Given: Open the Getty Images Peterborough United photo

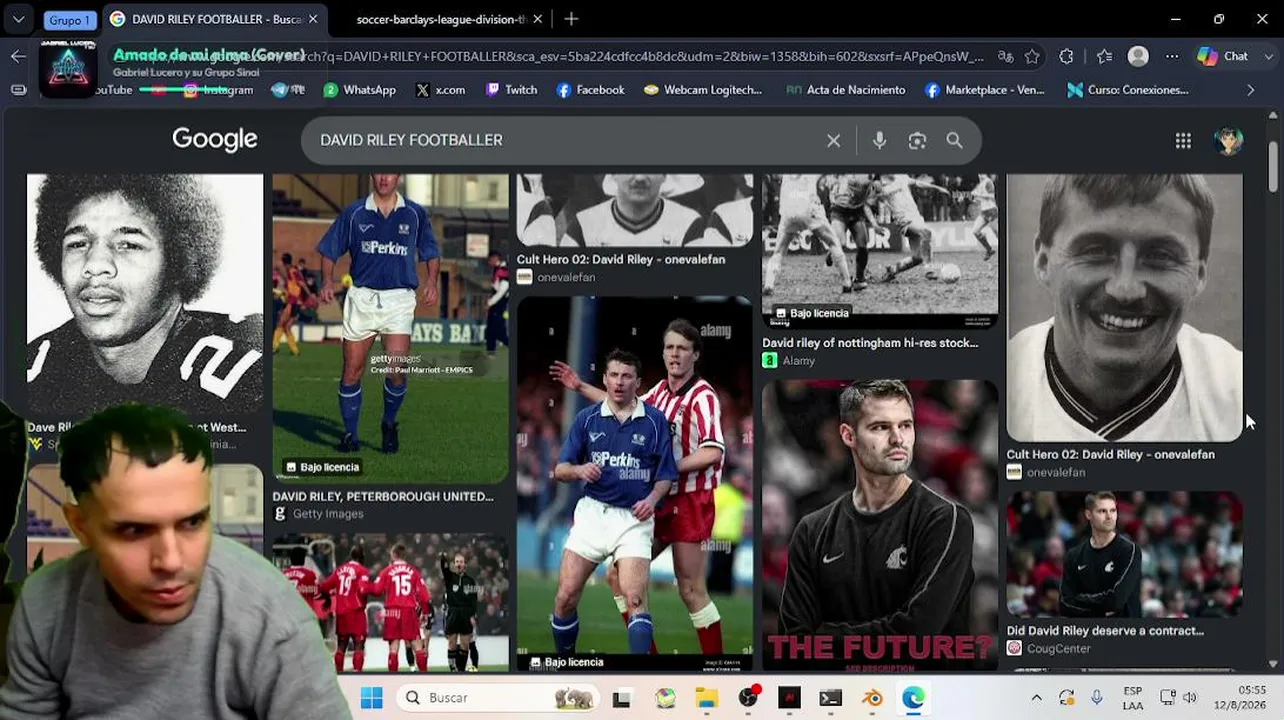Looking at the screenshot, I should pyautogui.click(x=390, y=328).
